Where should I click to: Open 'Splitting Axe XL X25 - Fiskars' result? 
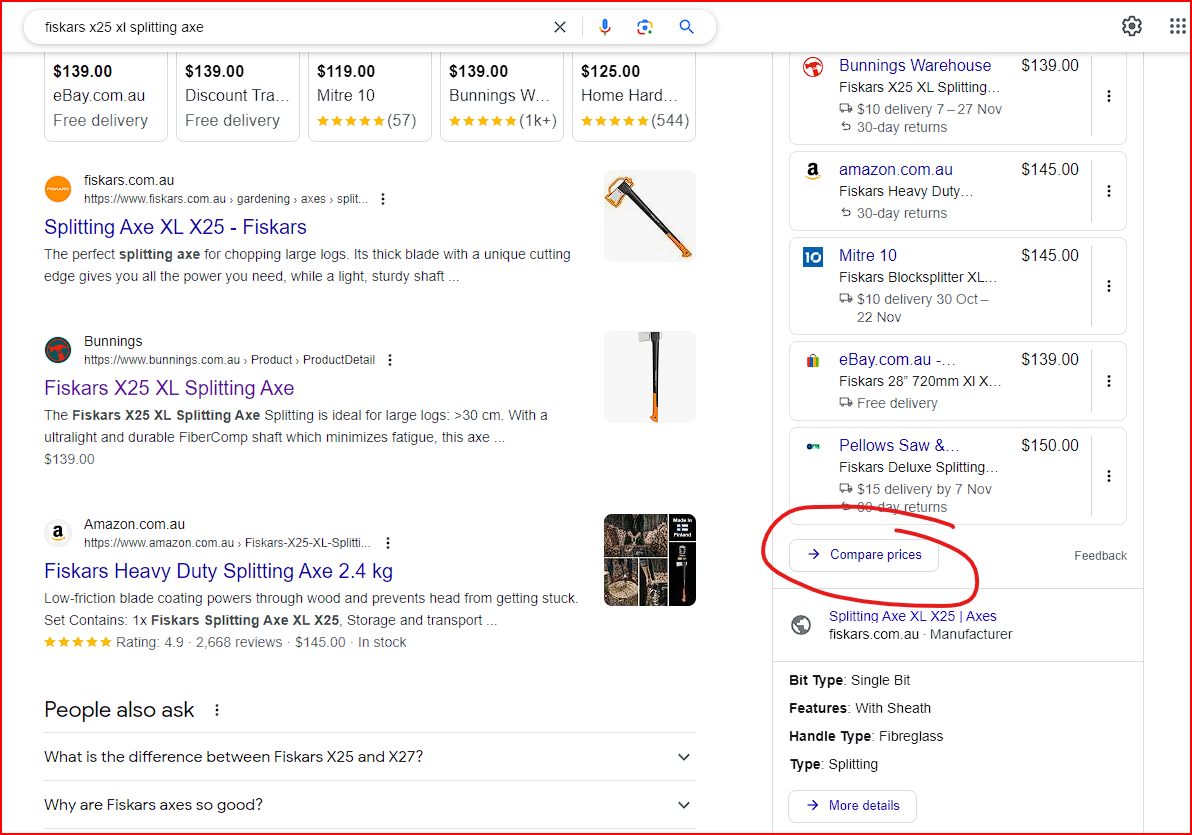(x=176, y=227)
